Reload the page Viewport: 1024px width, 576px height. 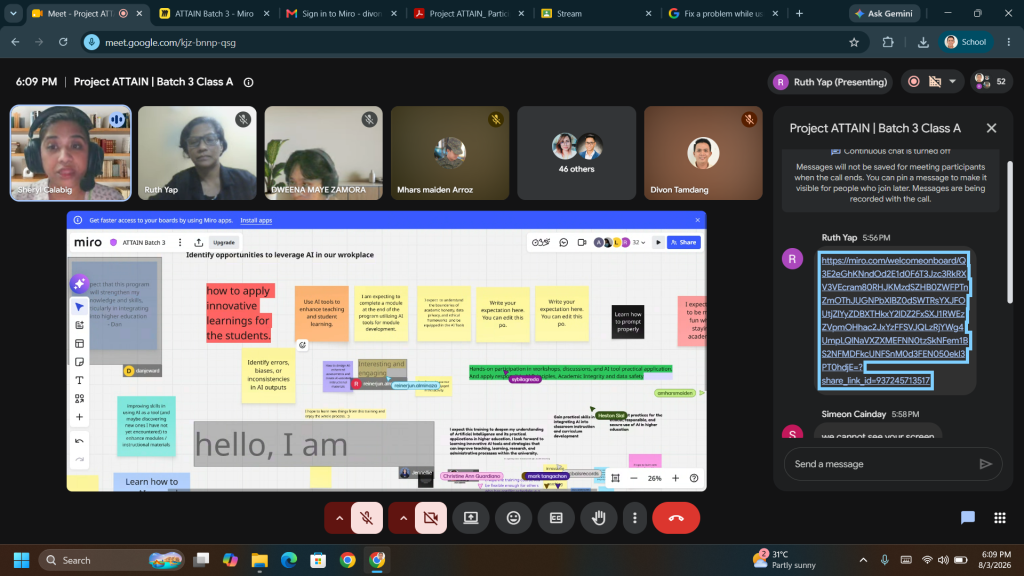point(63,42)
